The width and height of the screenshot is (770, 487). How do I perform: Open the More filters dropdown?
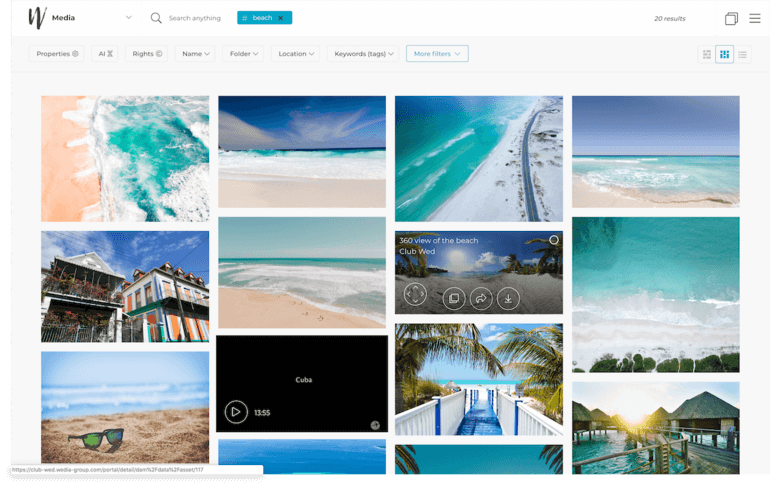437,54
